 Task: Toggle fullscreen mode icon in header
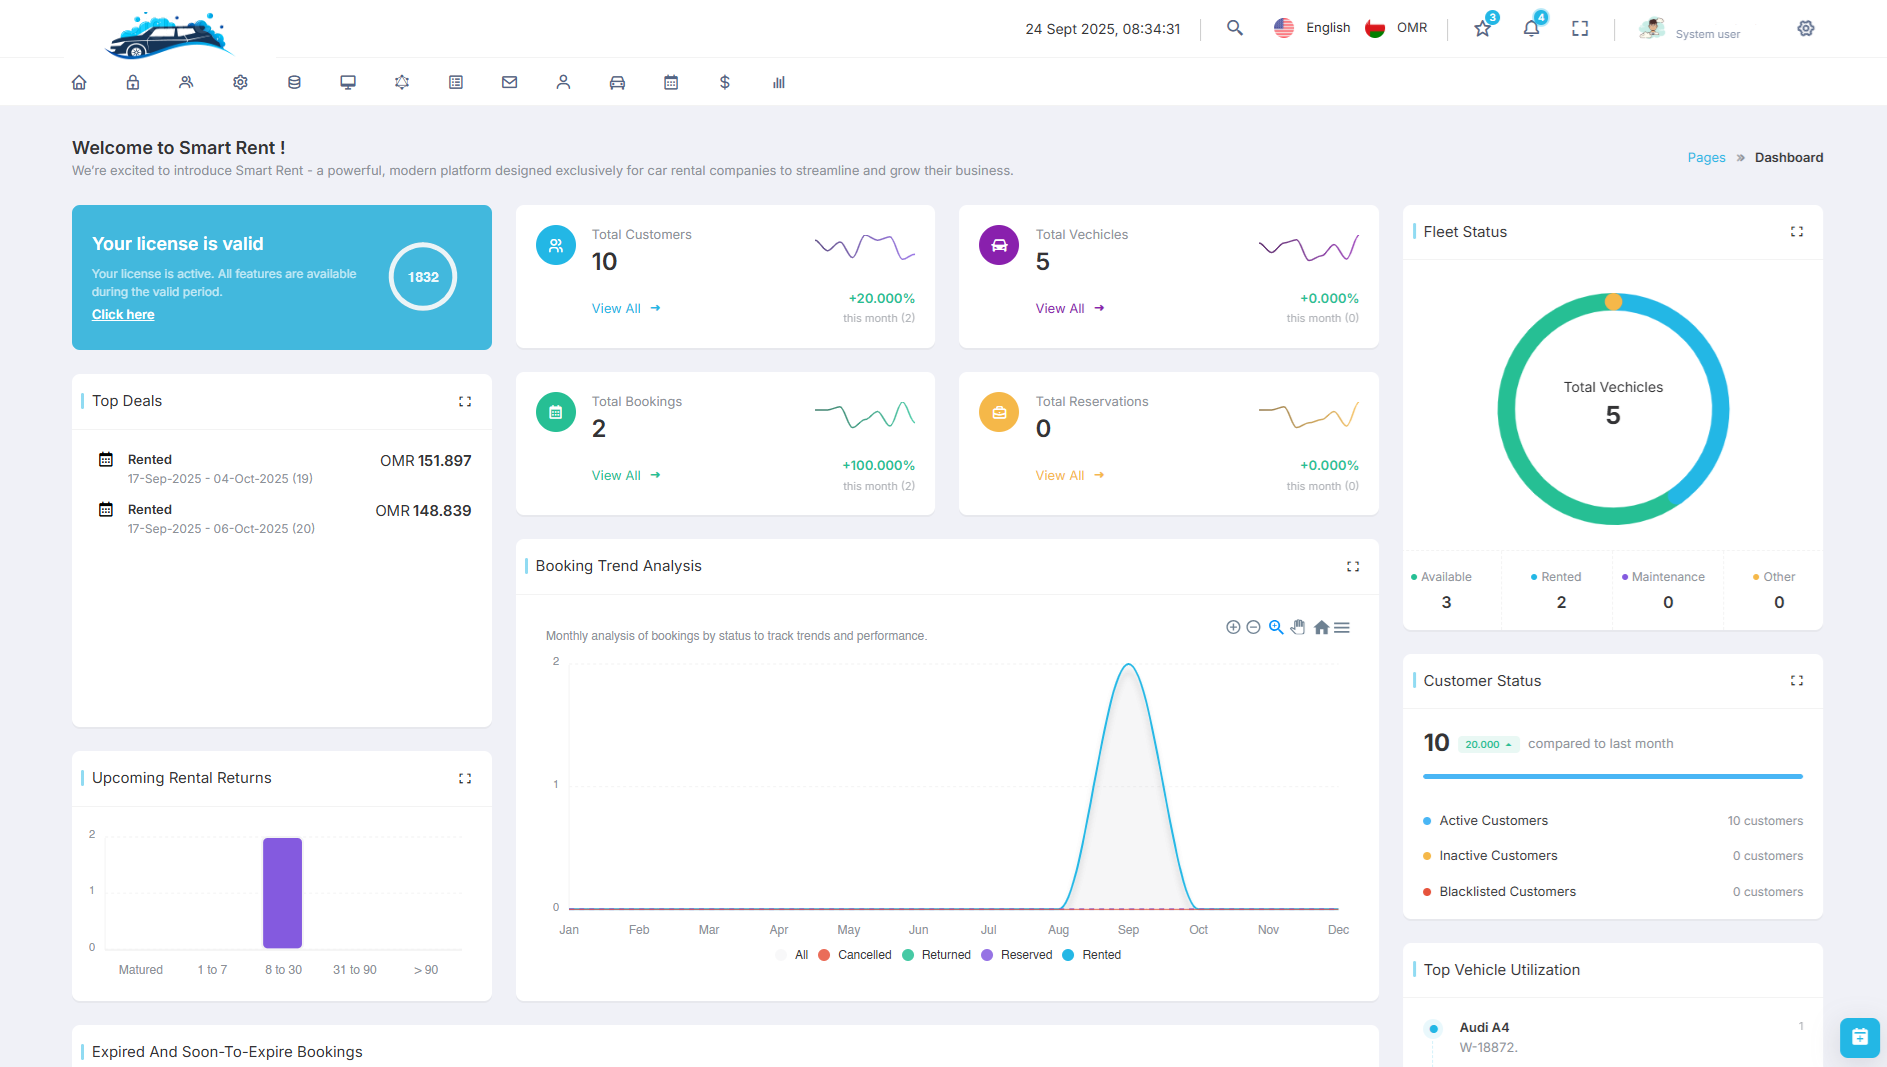click(1580, 28)
